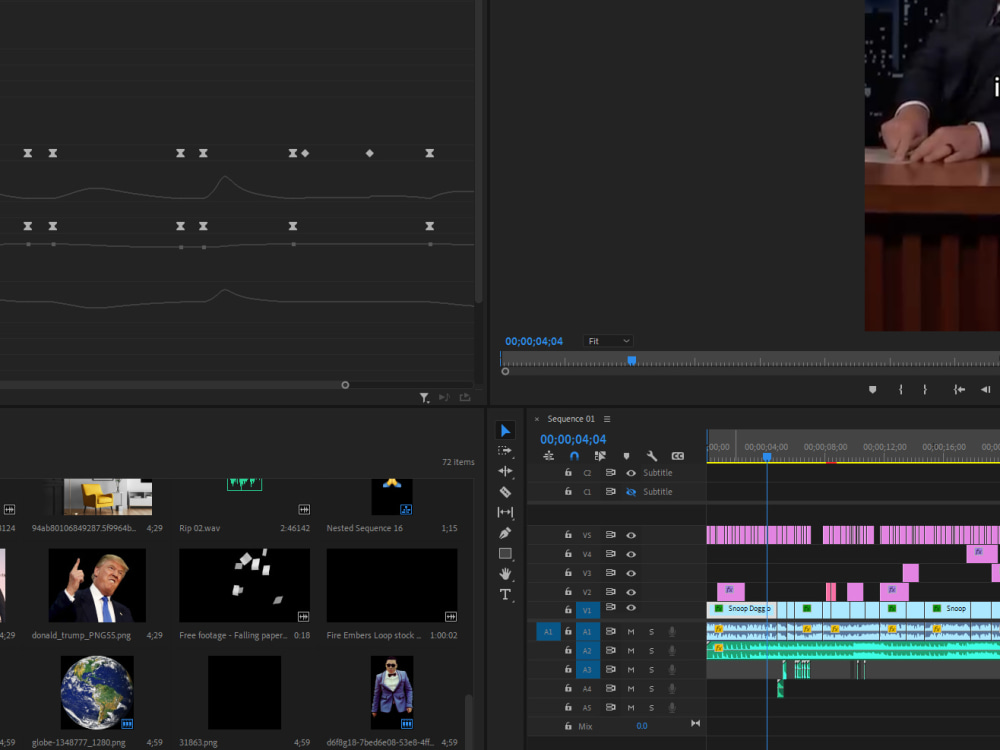Viewport: 1000px width, 750px height.
Task: Select the Rectangle tool
Action: click(505, 554)
